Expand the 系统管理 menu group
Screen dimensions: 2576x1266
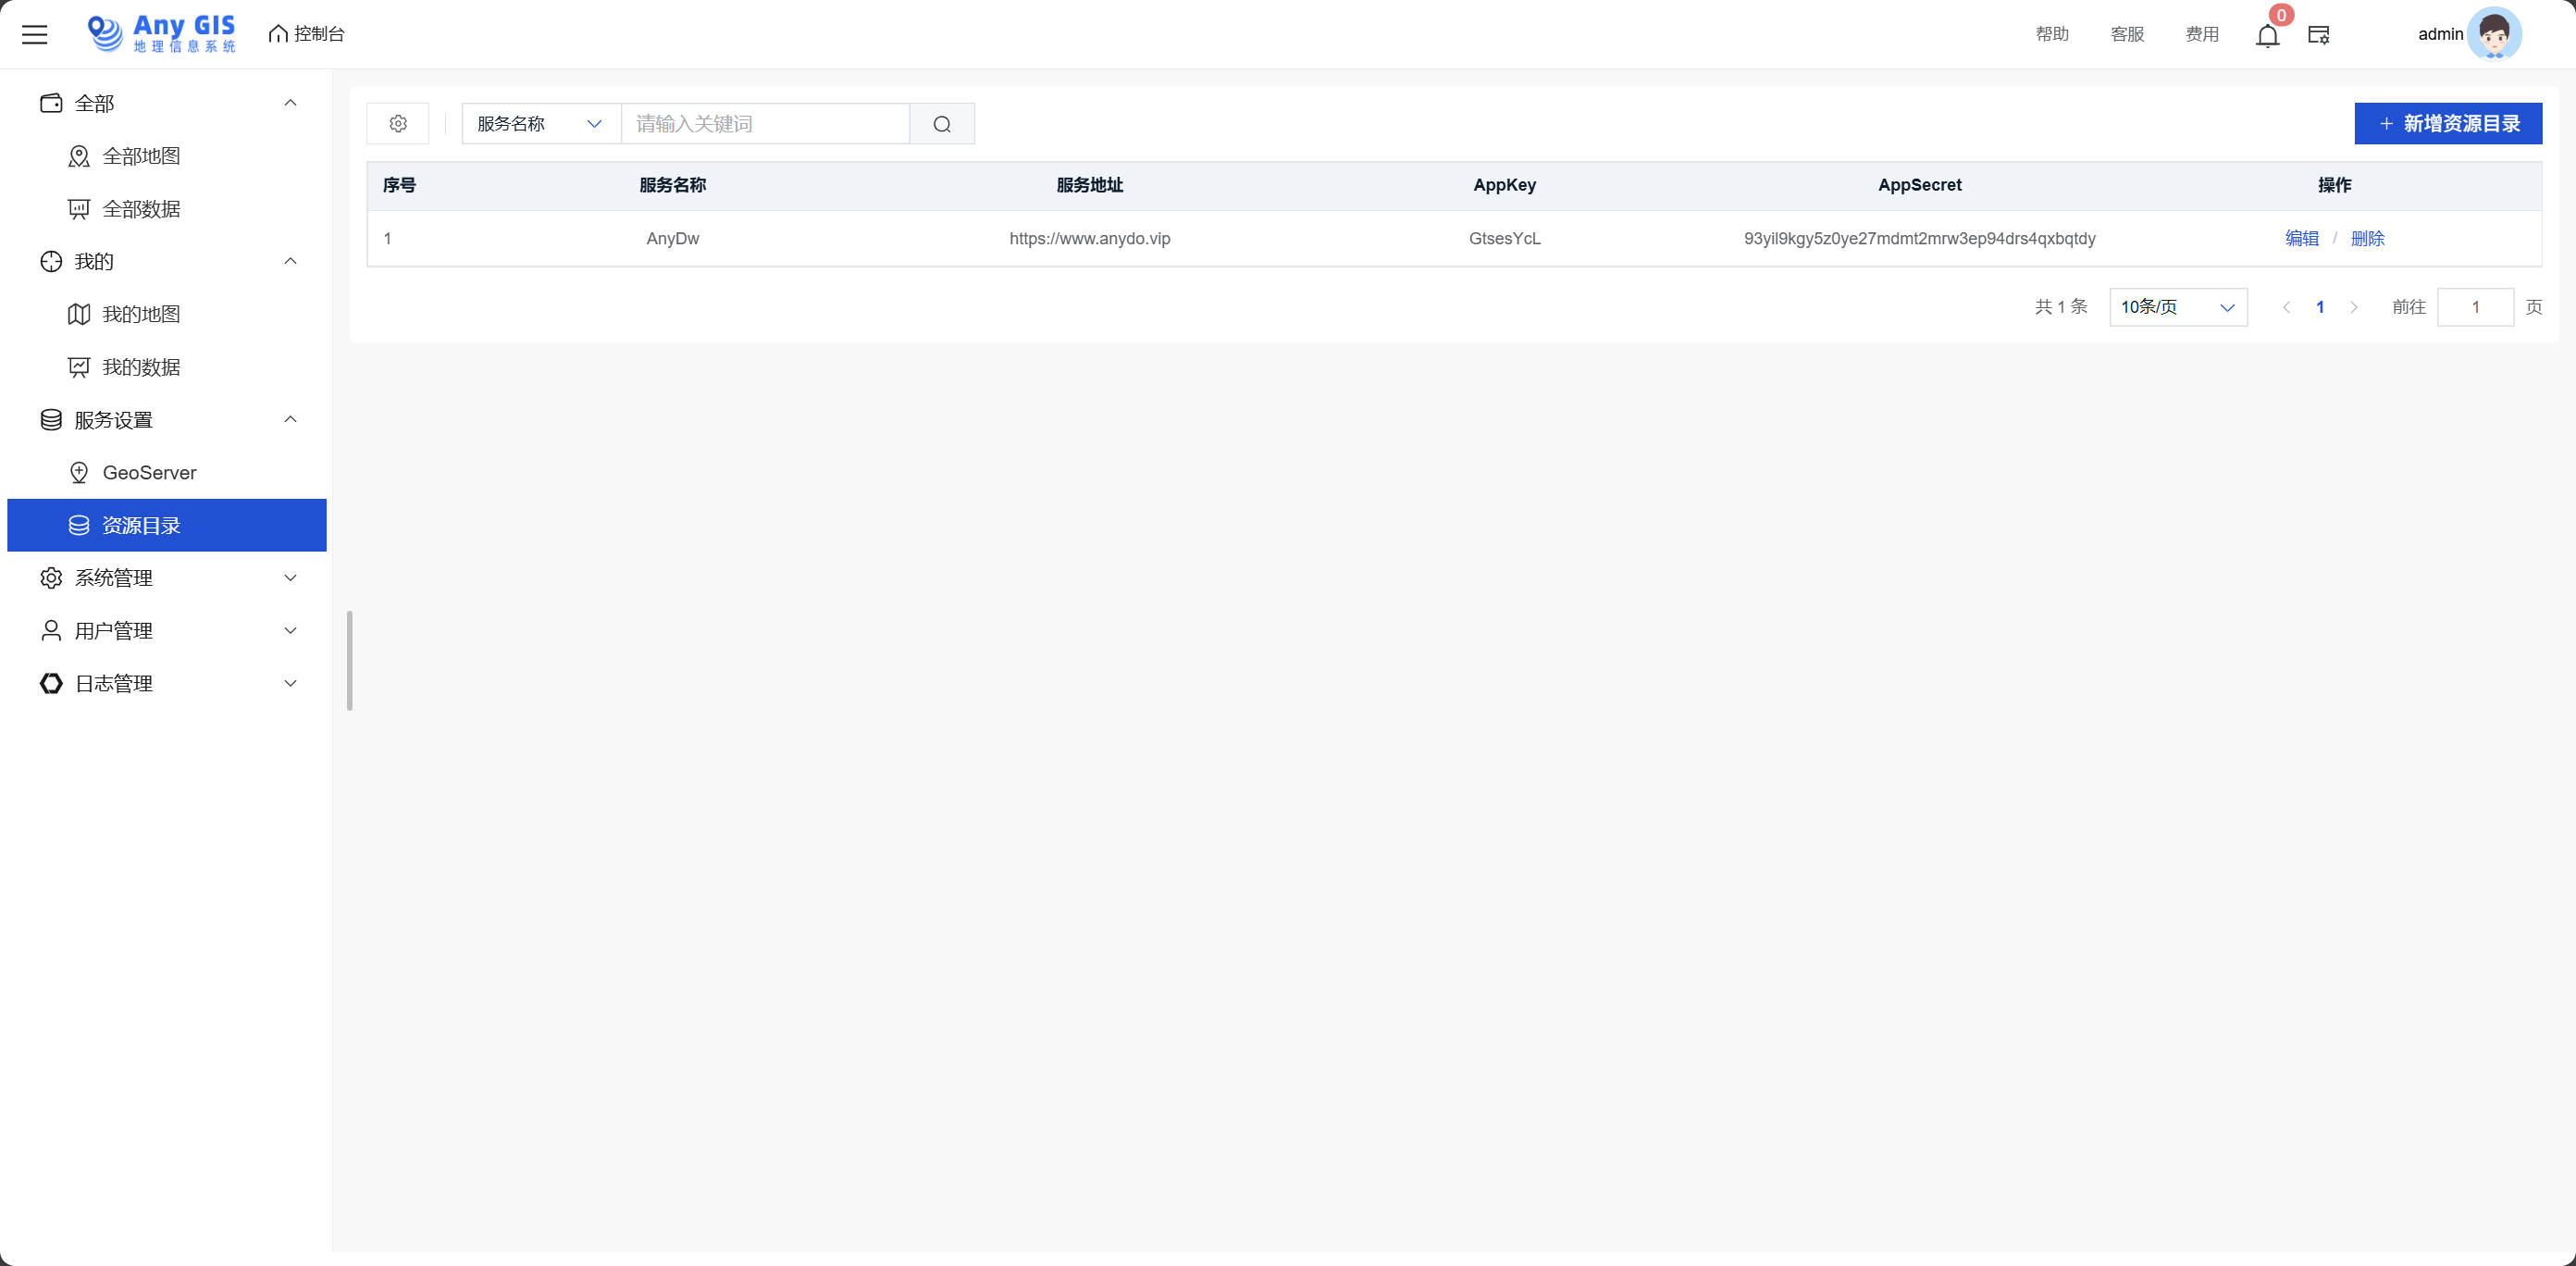(x=290, y=578)
